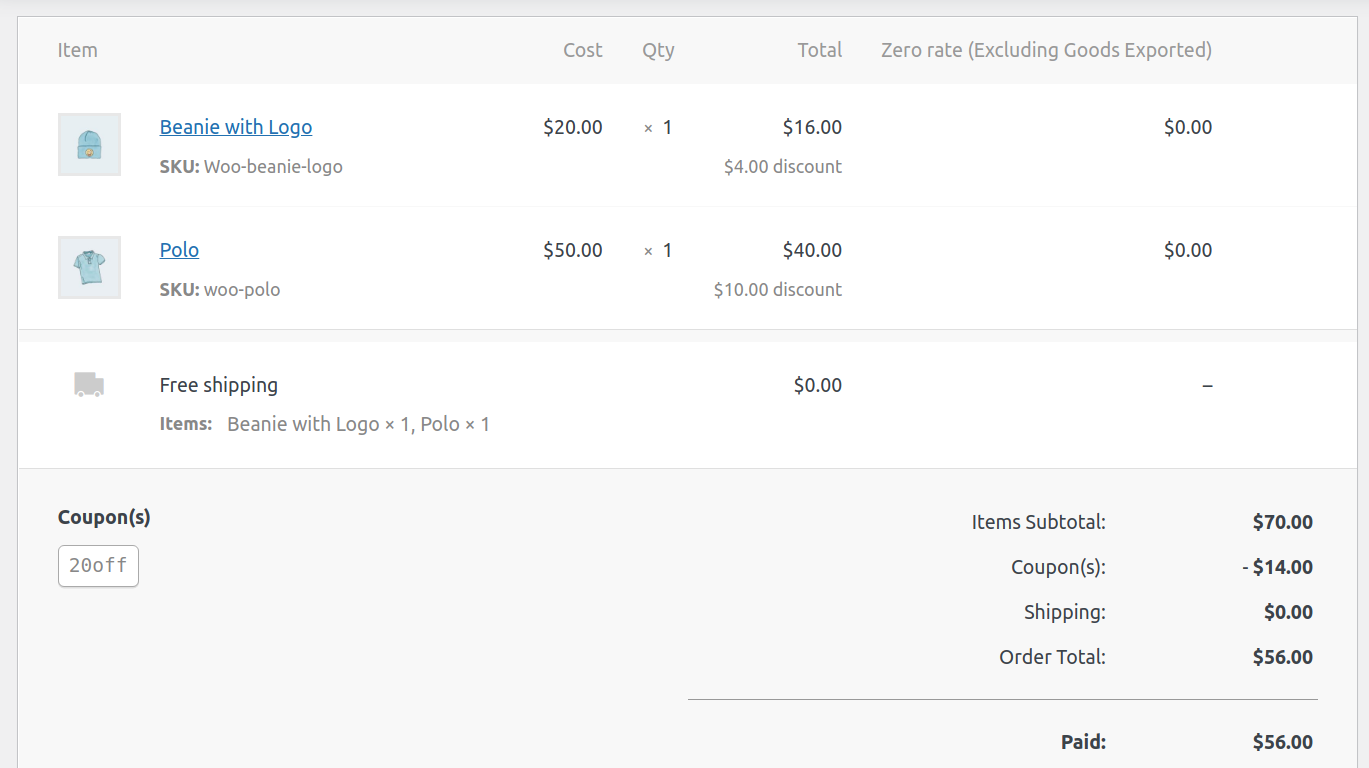1369x768 pixels.
Task: Click the Woo-beanie-logo SKU text
Action: 272,167
